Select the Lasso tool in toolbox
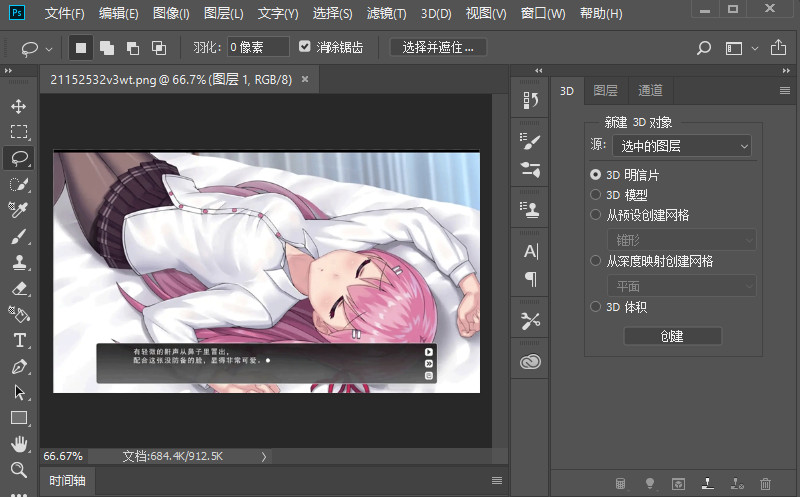Image resolution: width=800 pixels, height=497 pixels. [x=19, y=158]
